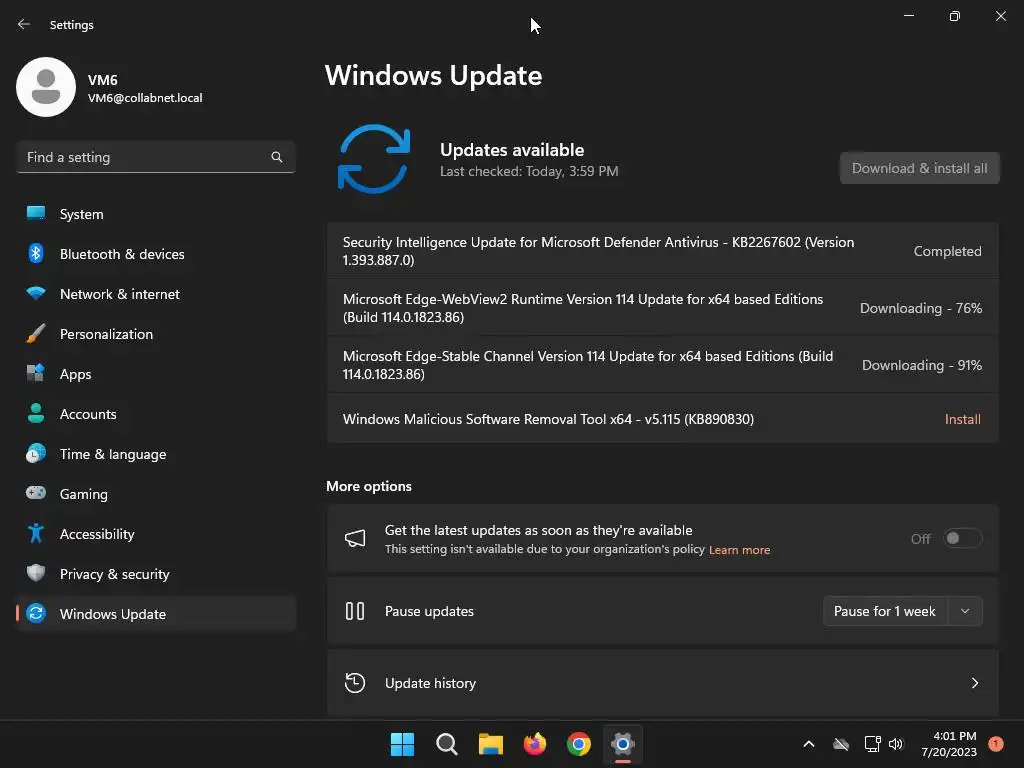1024x768 pixels.
Task: Open Network & internet settings
Action: coord(155,293)
